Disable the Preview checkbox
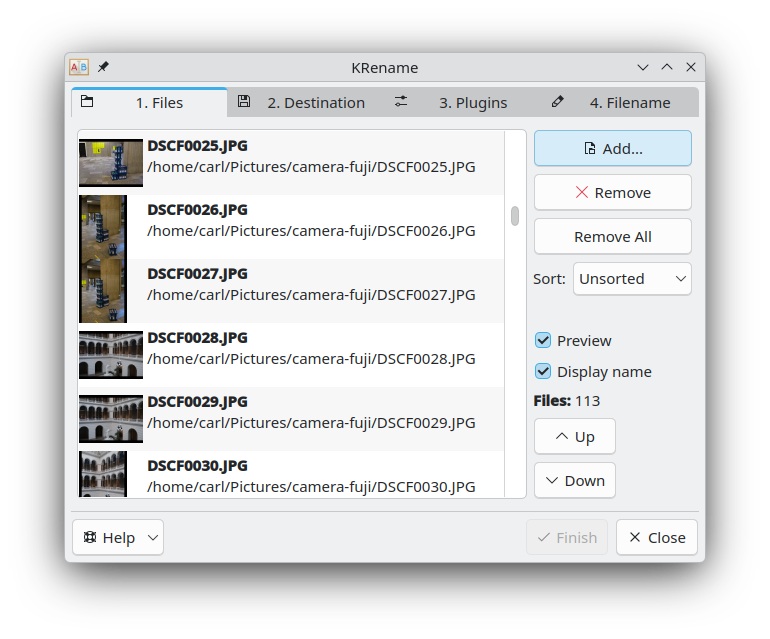Image resolution: width=770 pixels, height=639 pixels. click(x=543, y=341)
